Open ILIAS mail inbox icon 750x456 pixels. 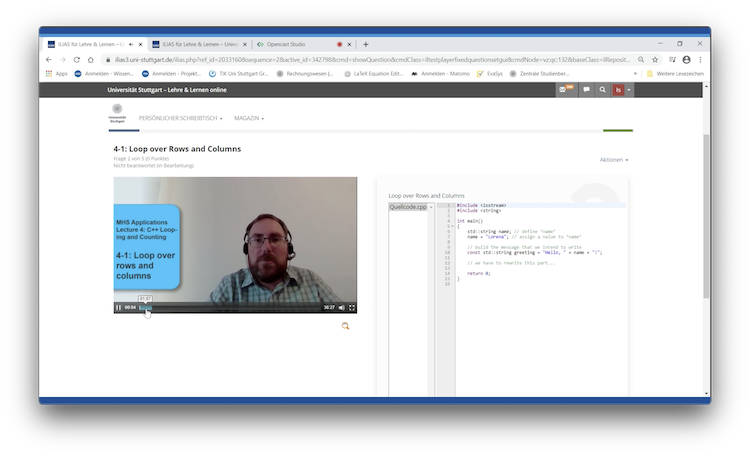pyautogui.click(x=565, y=89)
